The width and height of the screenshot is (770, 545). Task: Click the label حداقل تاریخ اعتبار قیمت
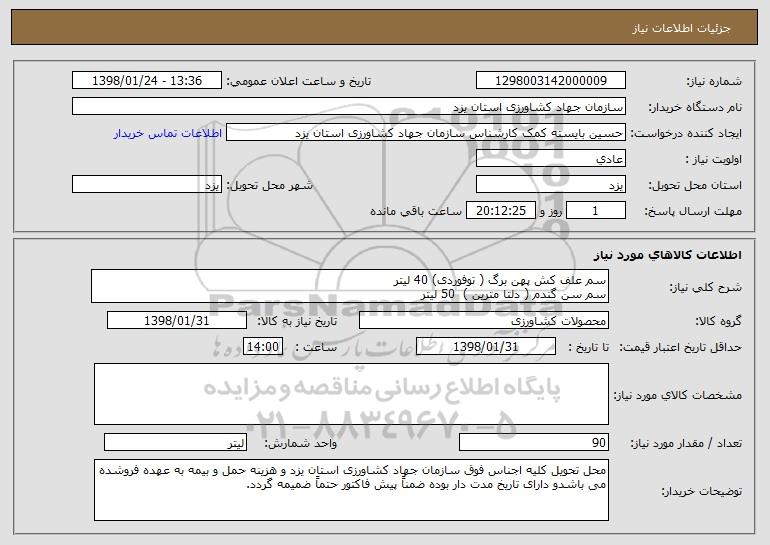tap(680, 348)
